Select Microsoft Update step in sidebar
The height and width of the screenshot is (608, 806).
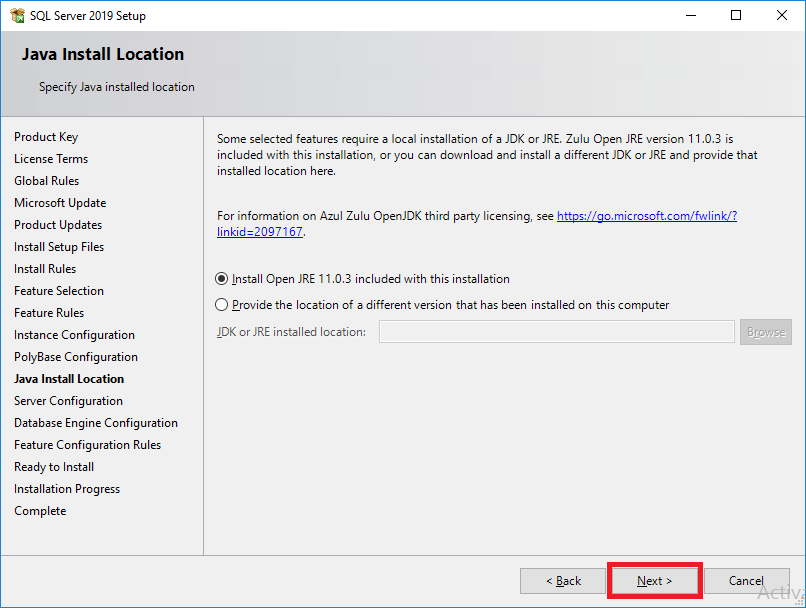60,203
